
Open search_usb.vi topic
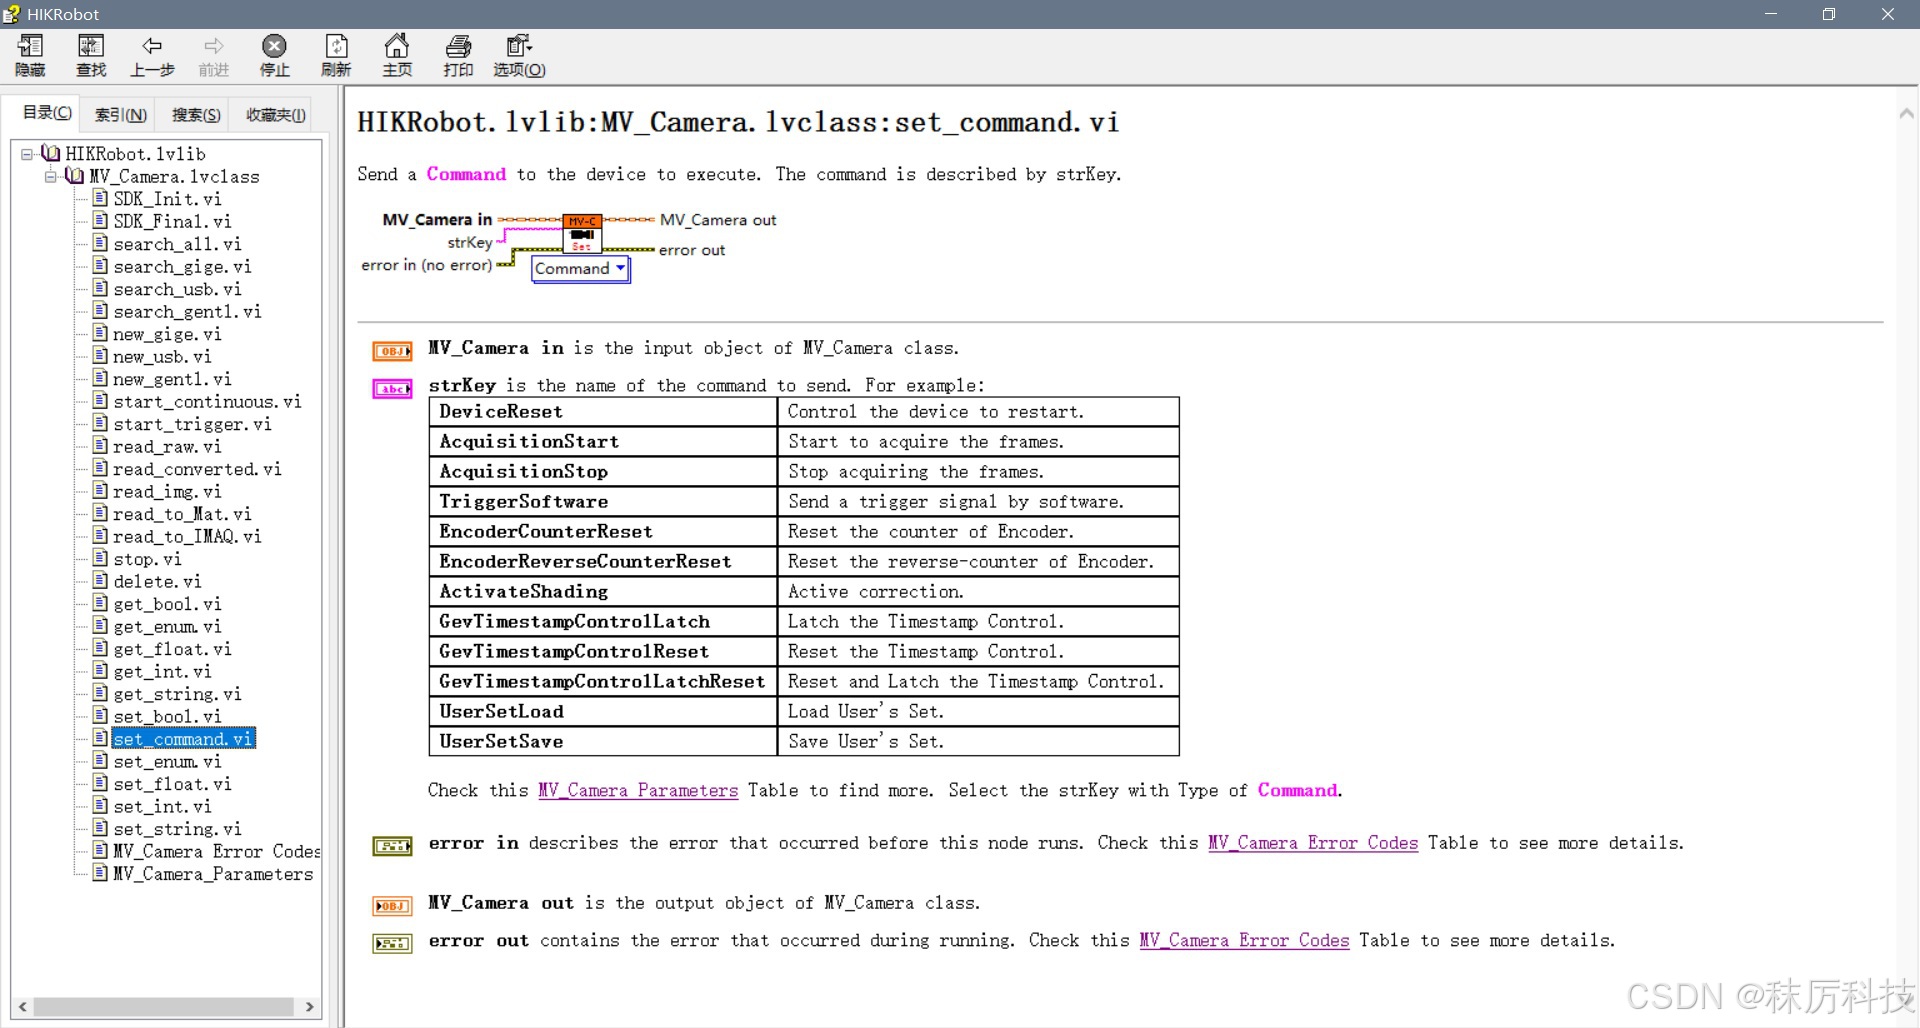click(x=177, y=289)
